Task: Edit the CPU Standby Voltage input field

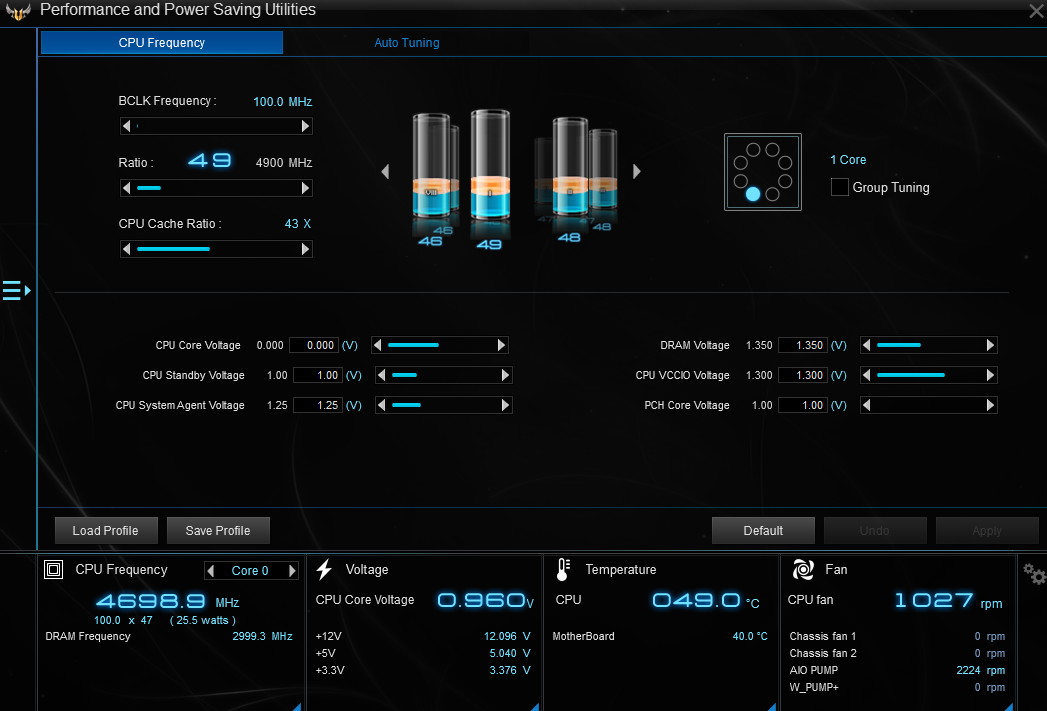Action: (x=318, y=375)
